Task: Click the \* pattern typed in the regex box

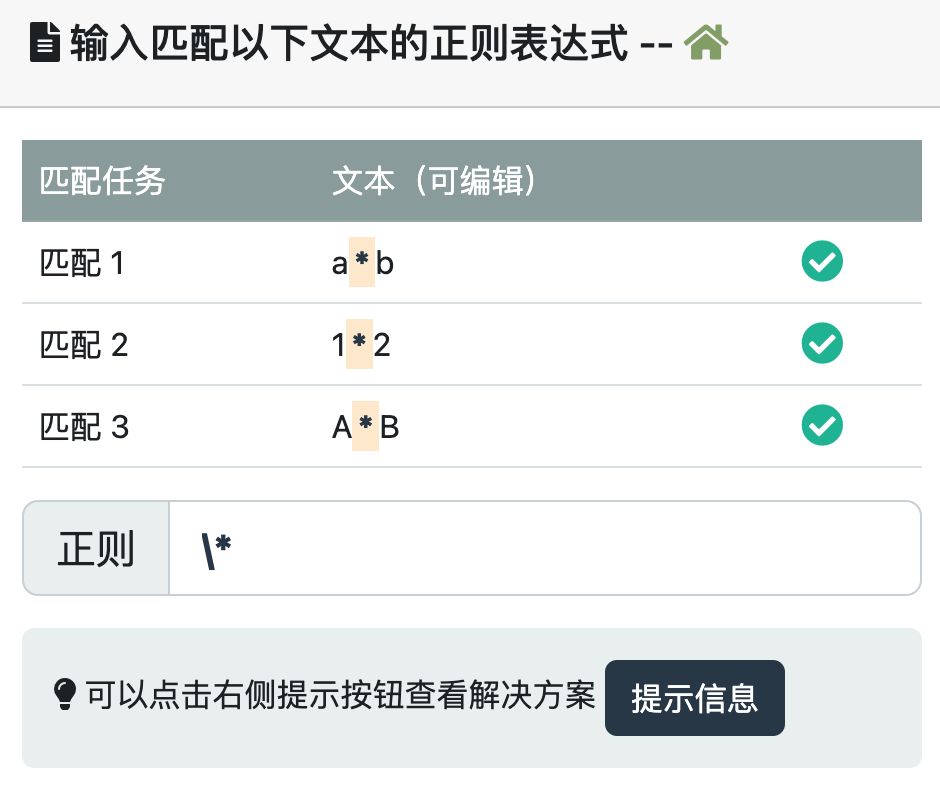Action: (217, 549)
